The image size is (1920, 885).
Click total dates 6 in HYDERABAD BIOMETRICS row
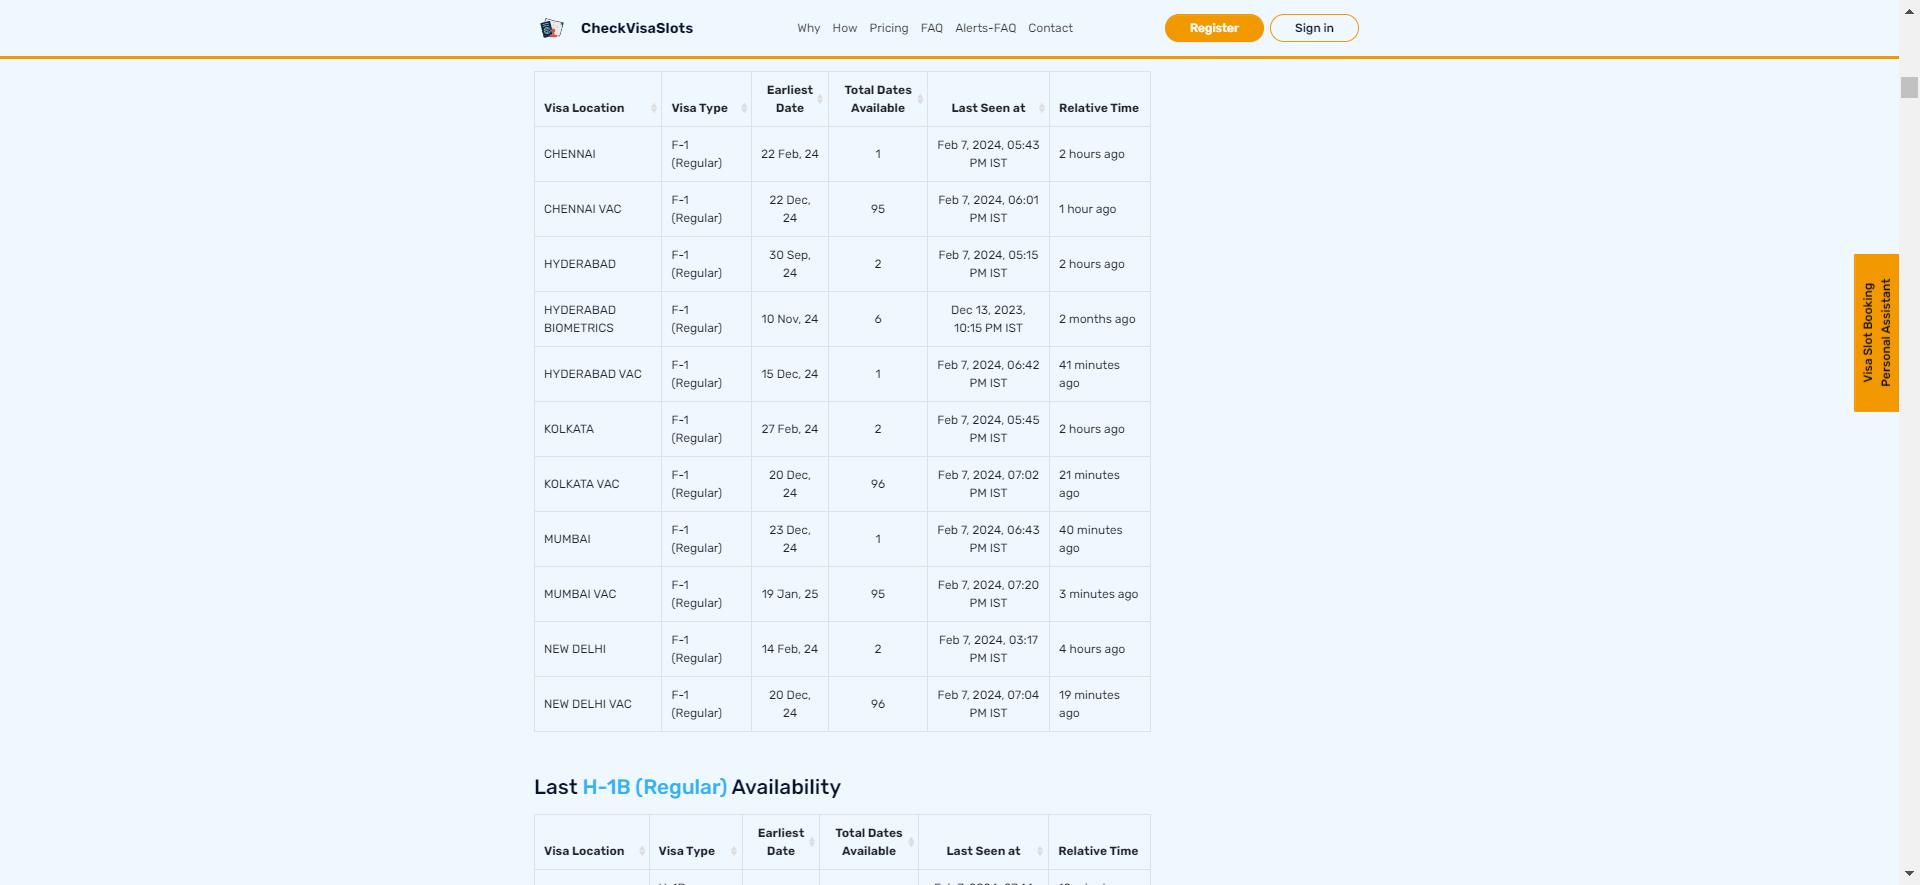(x=878, y=319)
